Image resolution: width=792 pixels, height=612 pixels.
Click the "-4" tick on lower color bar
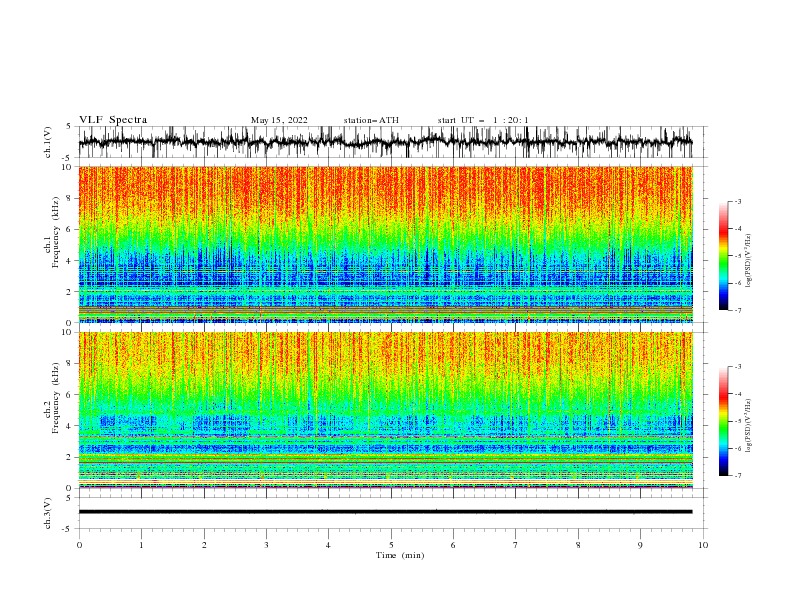click(737, 394)
